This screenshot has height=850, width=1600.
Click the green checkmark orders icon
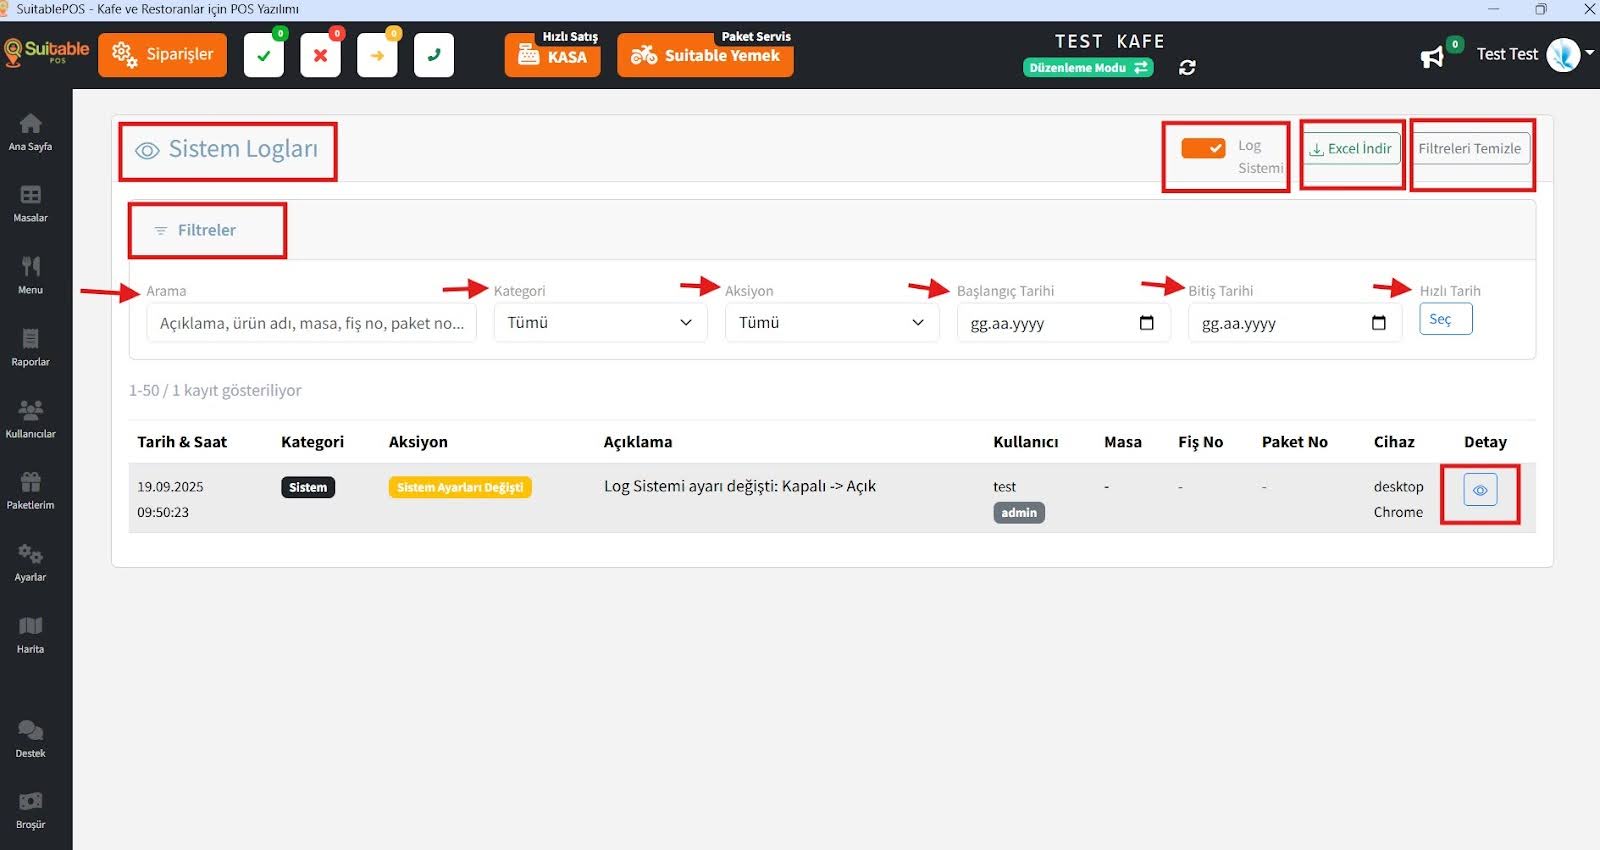coord(264,56)
